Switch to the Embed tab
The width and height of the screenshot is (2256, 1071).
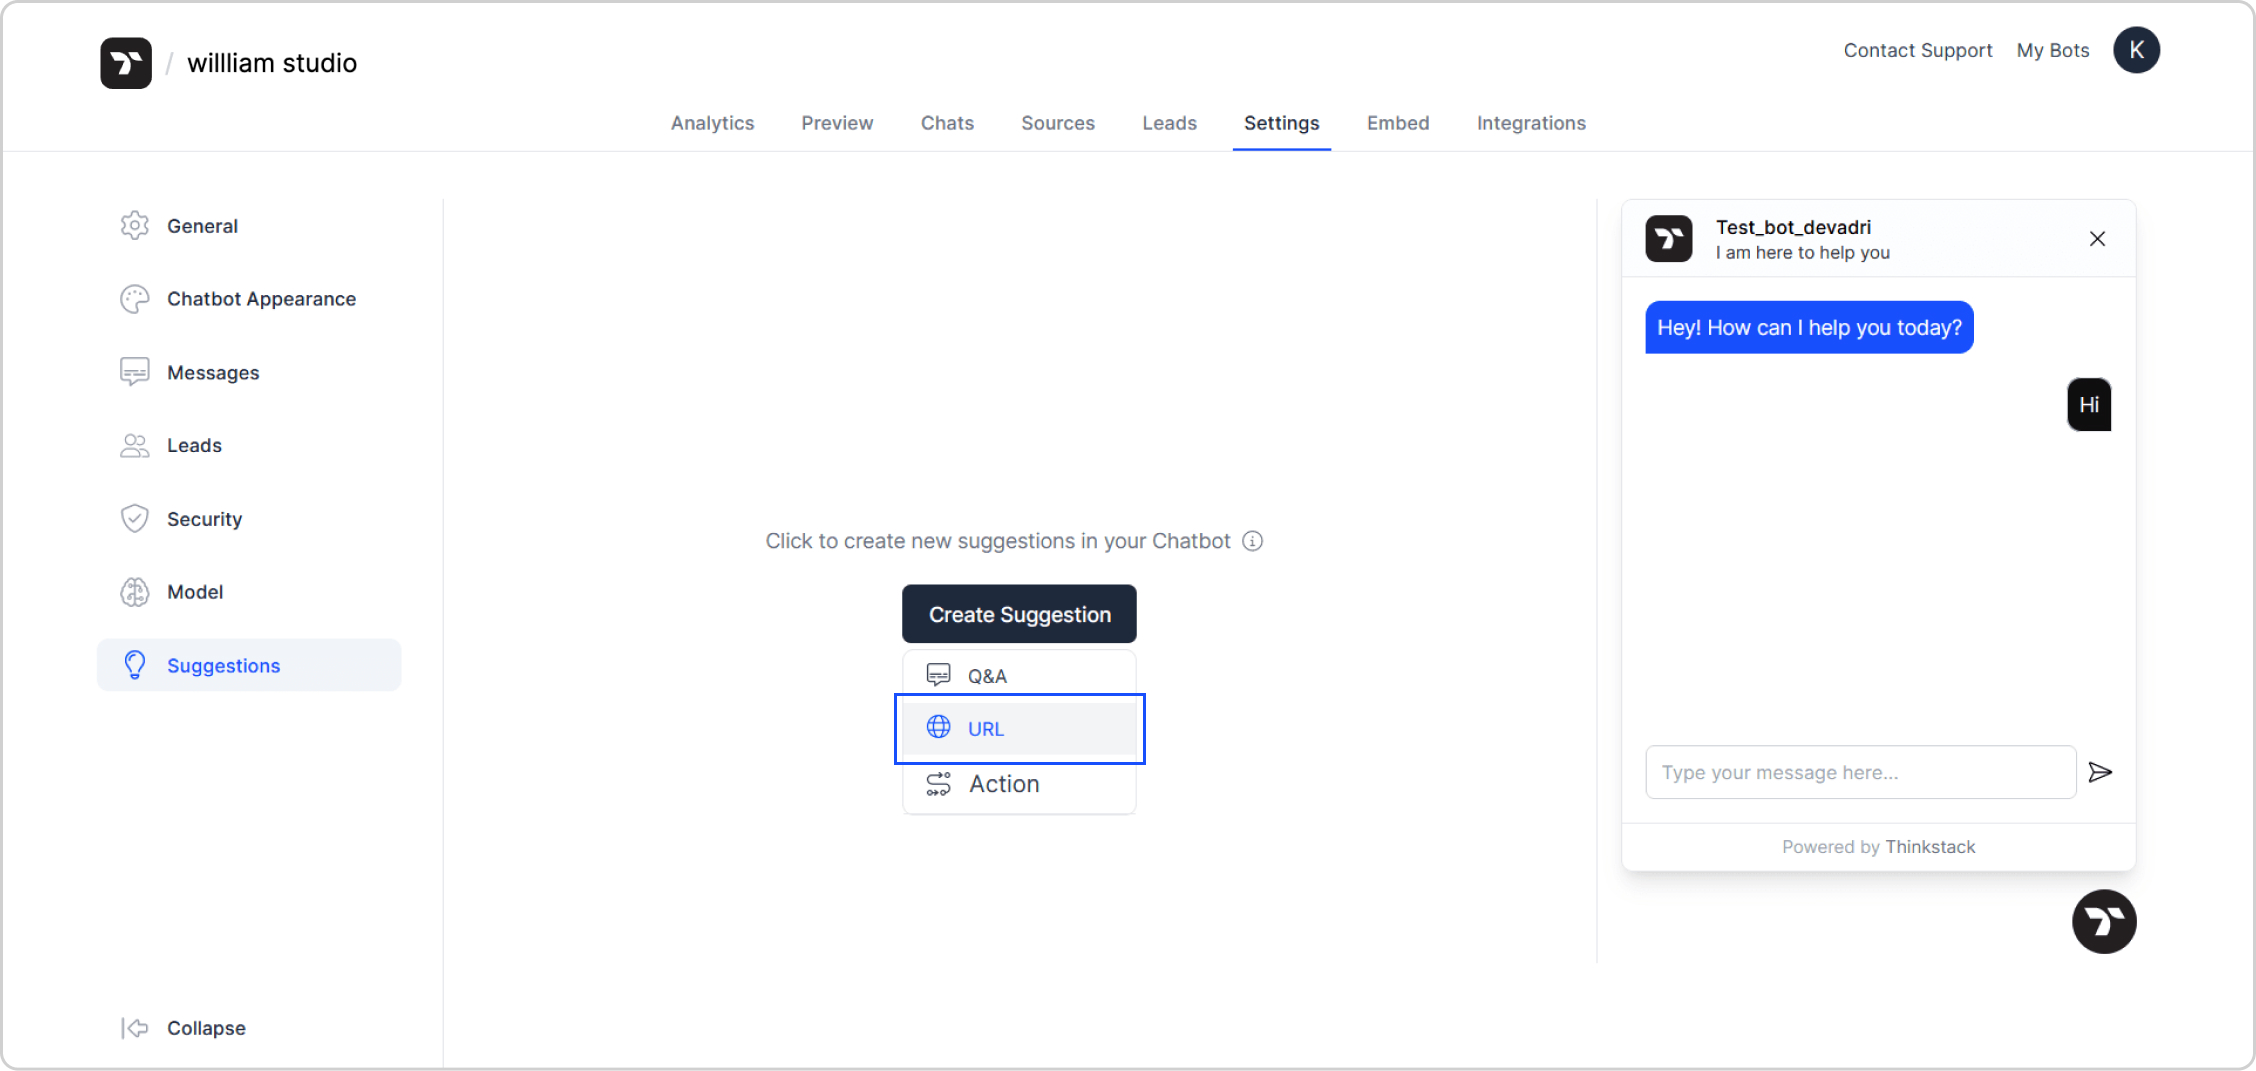click(1398, 123)
